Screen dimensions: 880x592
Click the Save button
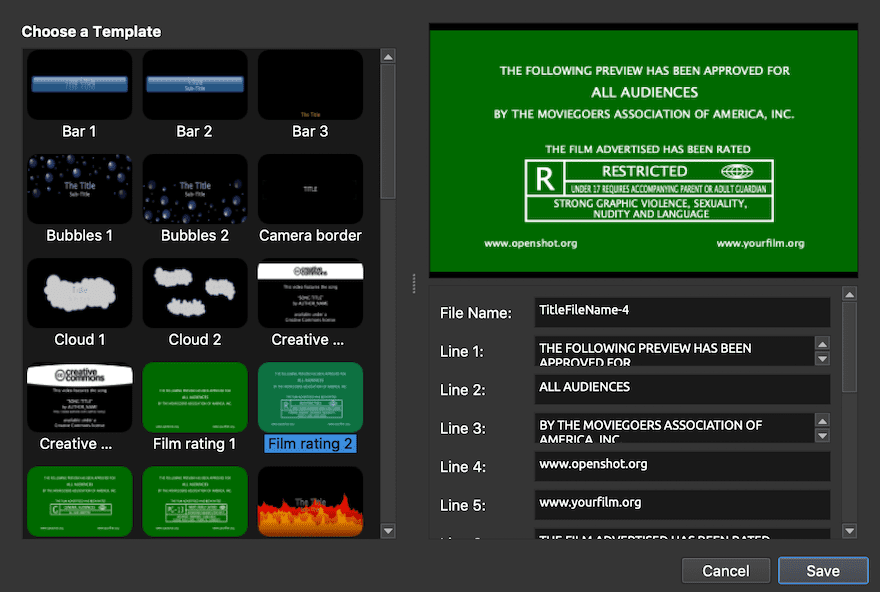pyautogui.click(x=823, y=571)
